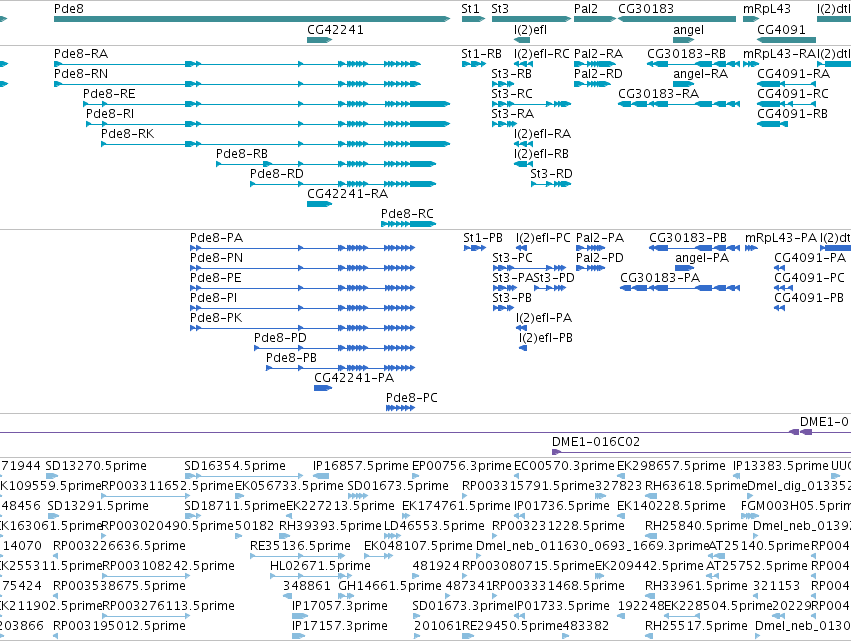Click the CG30183-PA protein label
The height and width of the screenshot is (641, 851).
coord(660,278)
